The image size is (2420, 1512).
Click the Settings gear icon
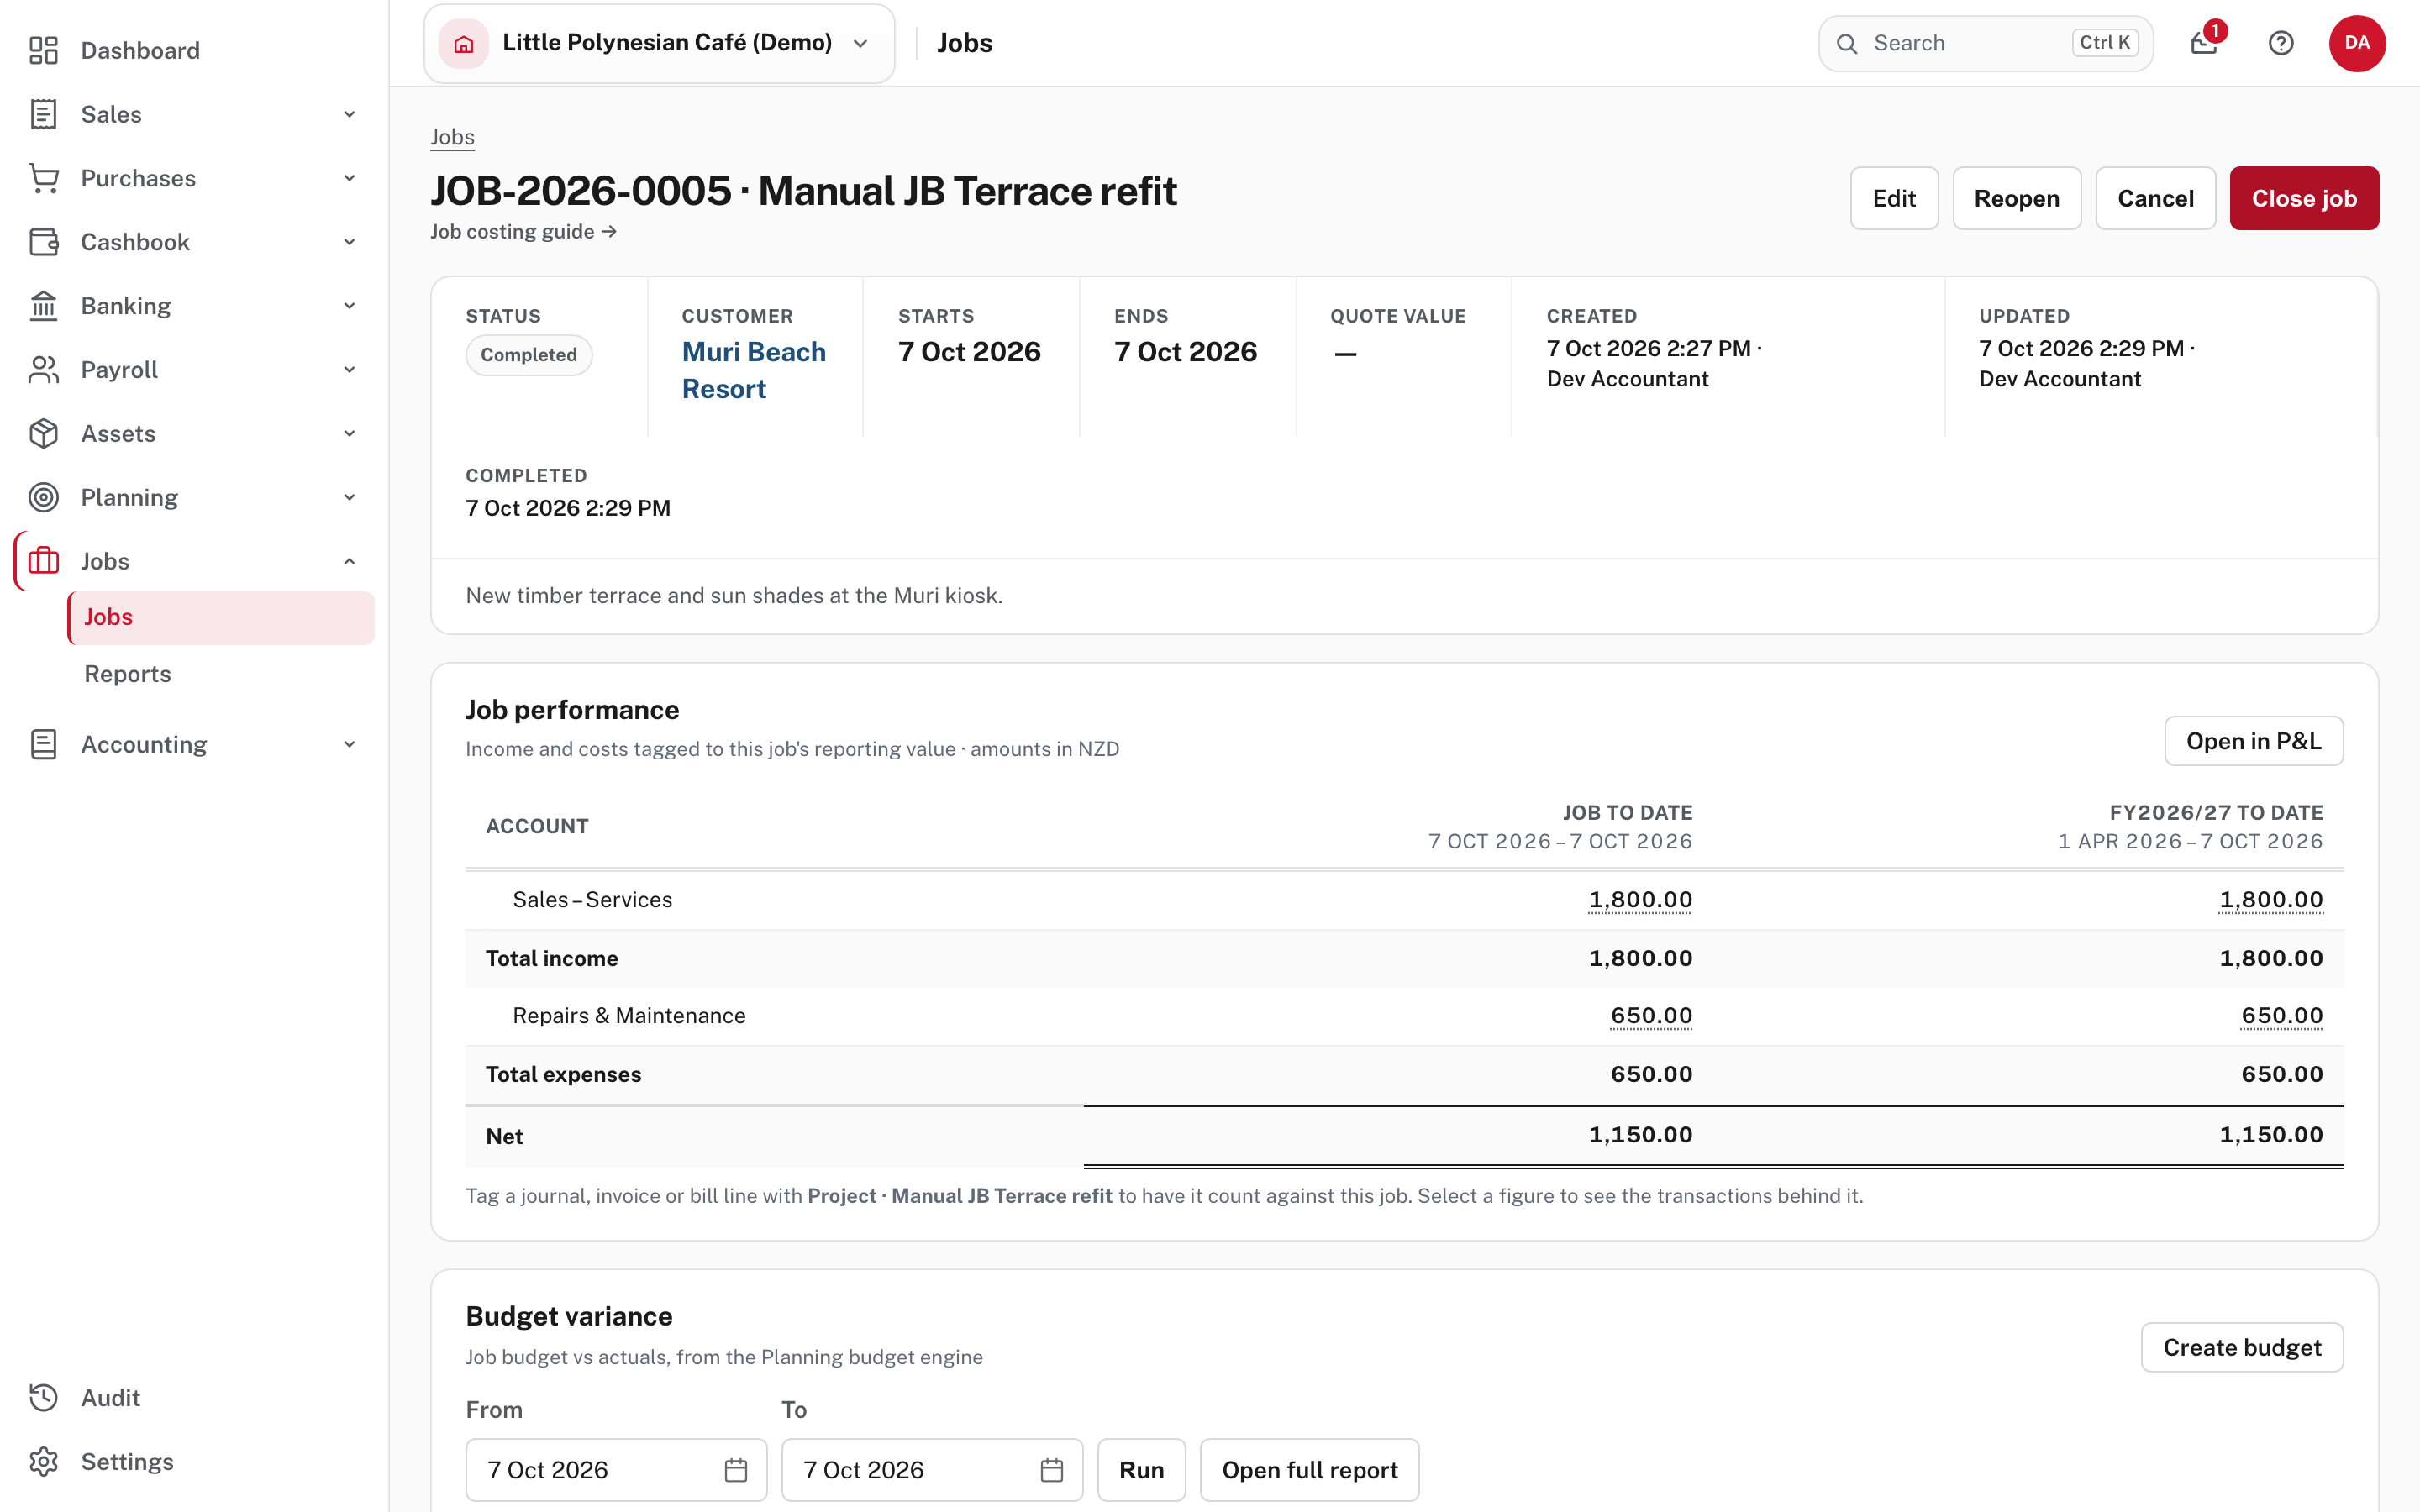tap(43, 1461)
